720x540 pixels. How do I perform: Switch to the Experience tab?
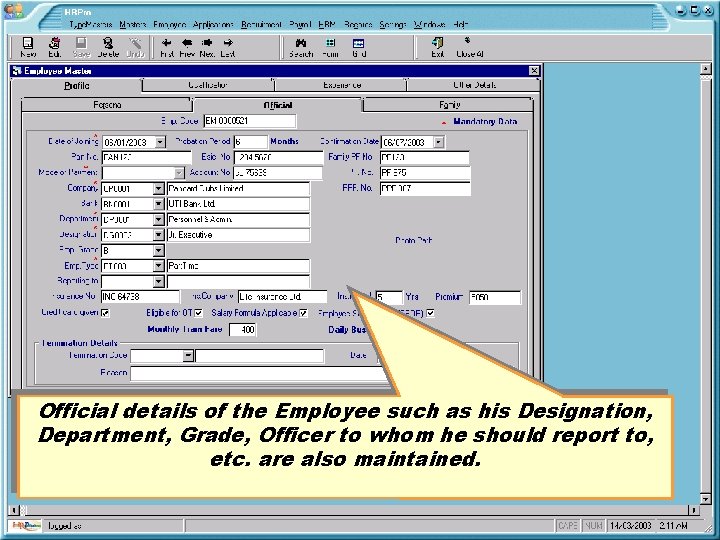click(x=341, y=85)
